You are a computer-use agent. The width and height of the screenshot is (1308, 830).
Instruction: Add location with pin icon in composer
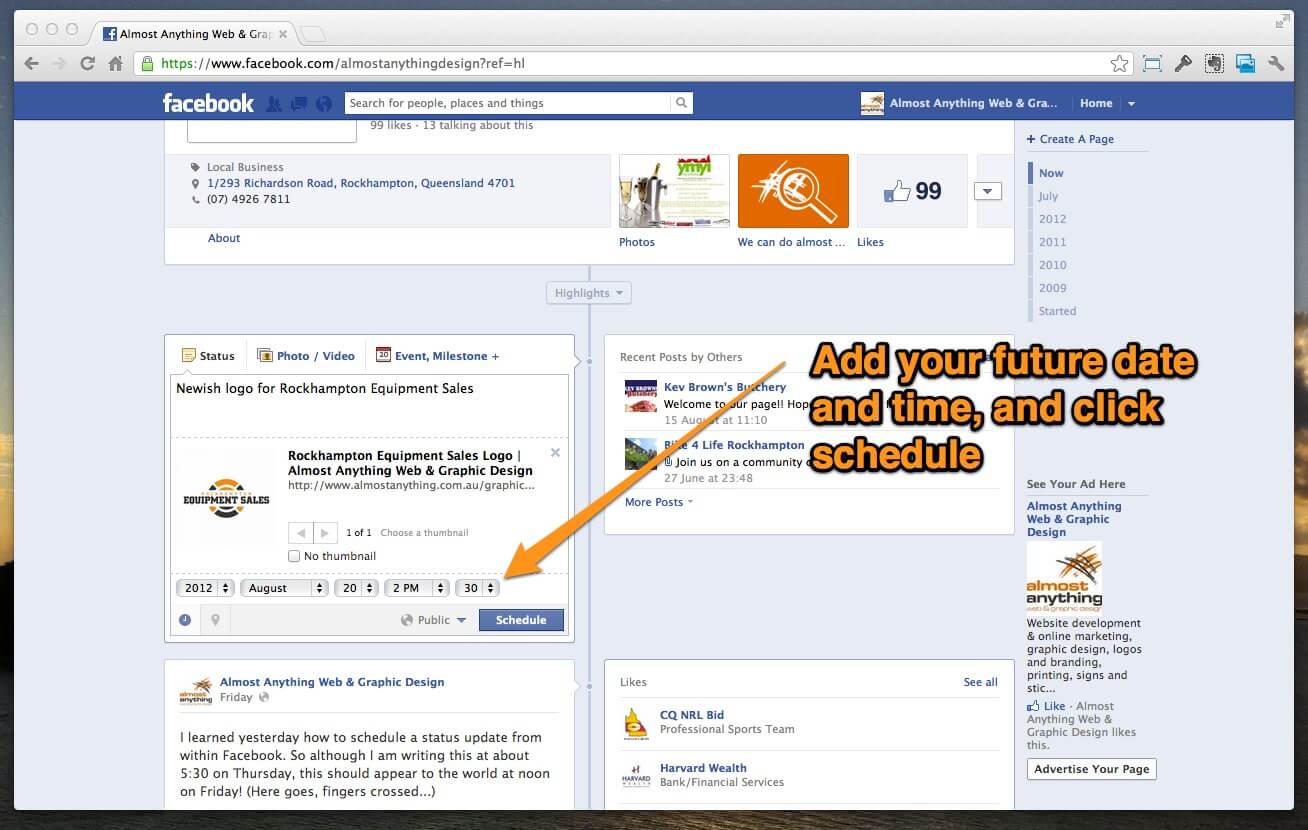click(x=215, y=620)
